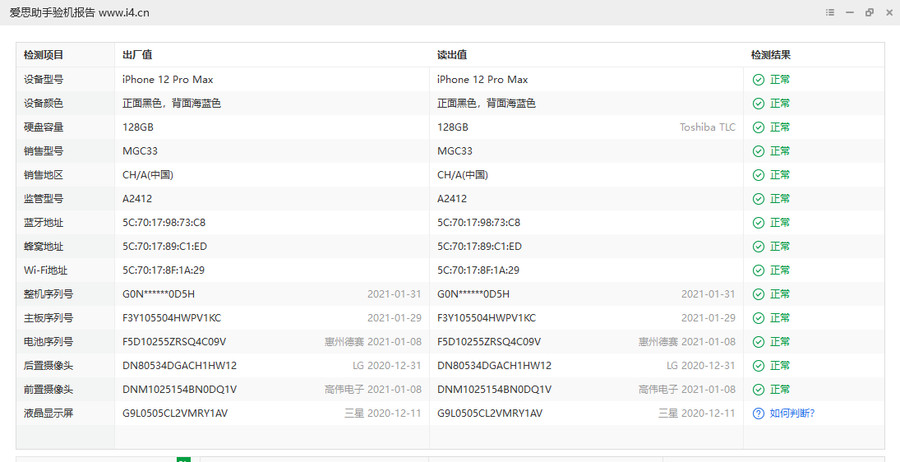Viewport: 900px width, 462px height.
Task: Select the 硬盘容量 row label
Action: tap(44, 127)
